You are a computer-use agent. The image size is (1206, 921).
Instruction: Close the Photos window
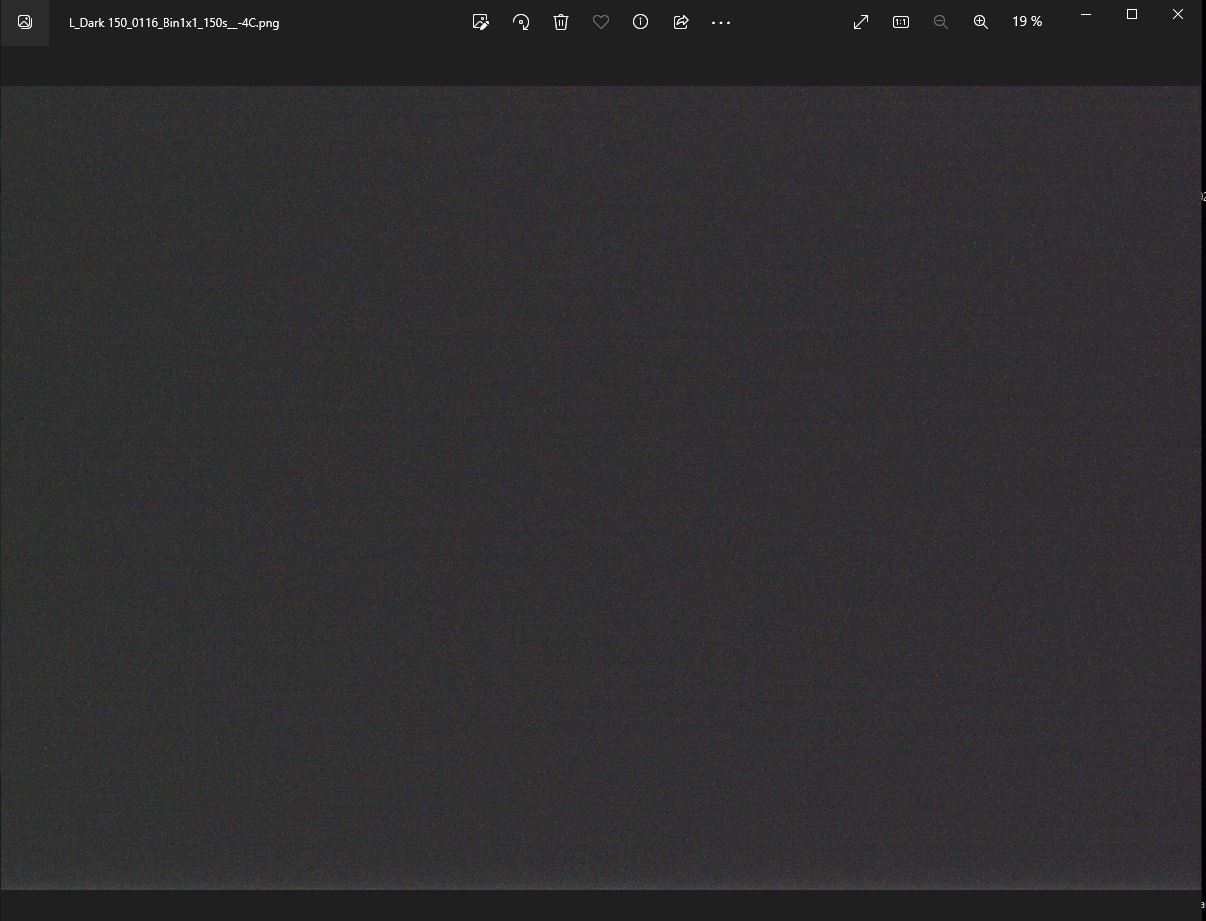point(1178,14)
